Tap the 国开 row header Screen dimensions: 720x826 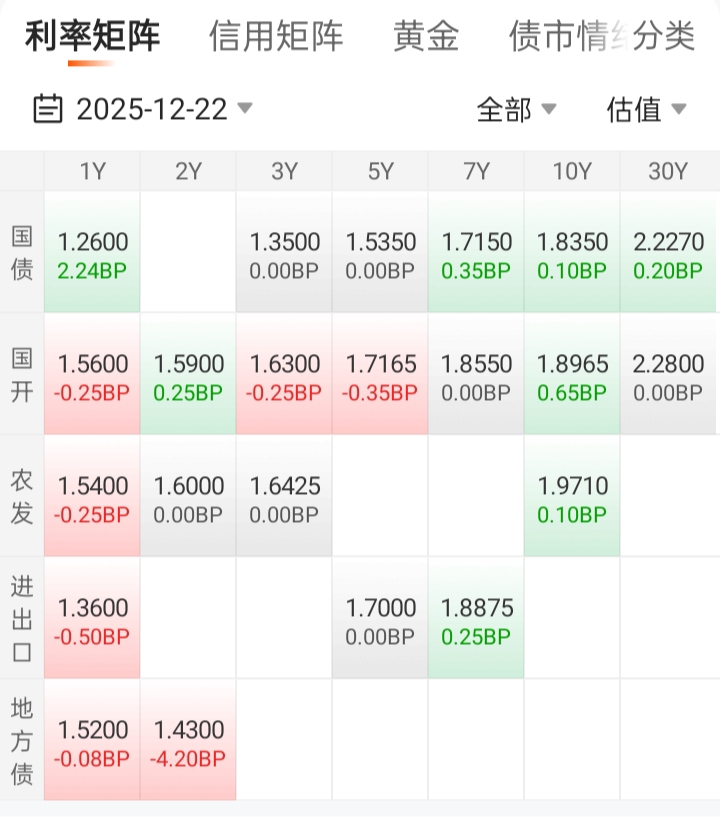22,374
